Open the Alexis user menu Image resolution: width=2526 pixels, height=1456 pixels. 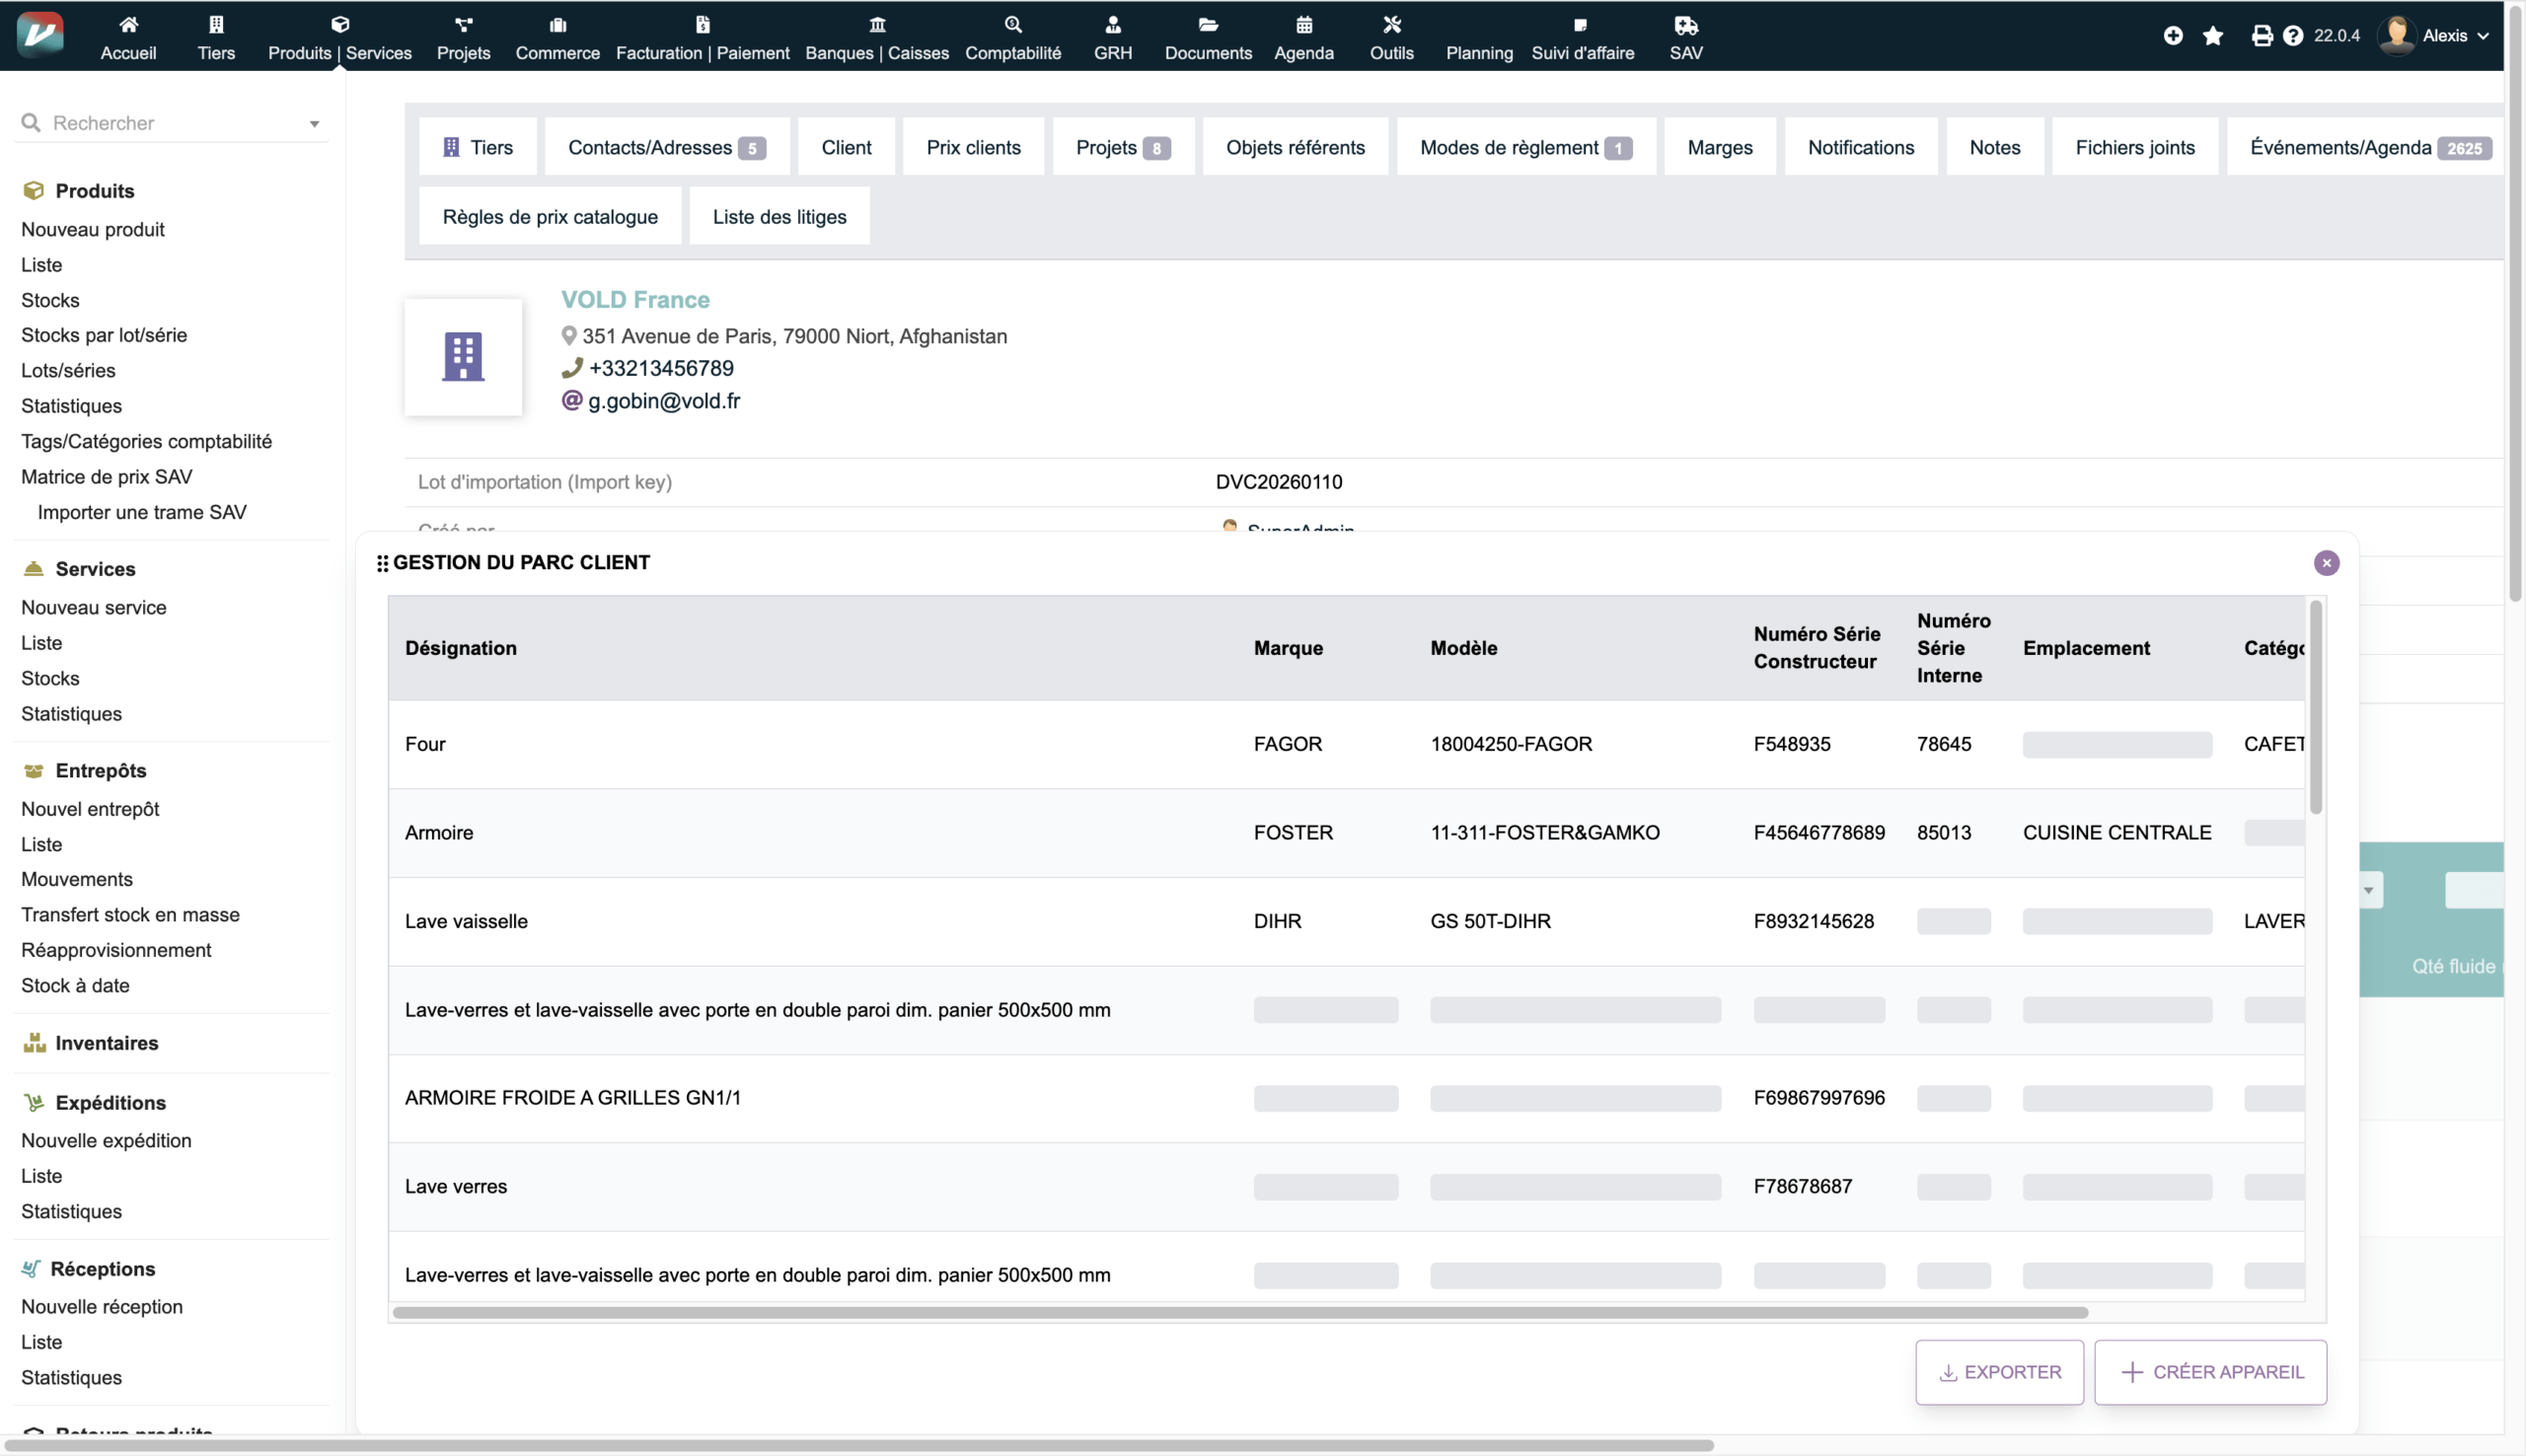point(2443,36)
